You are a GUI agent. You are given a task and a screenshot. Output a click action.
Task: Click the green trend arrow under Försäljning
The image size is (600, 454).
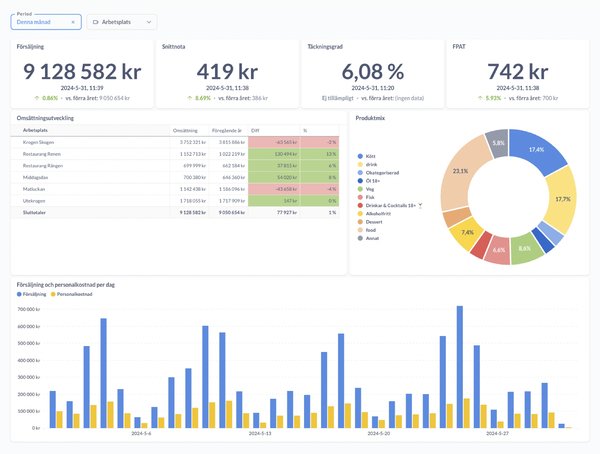pos(36,98)
